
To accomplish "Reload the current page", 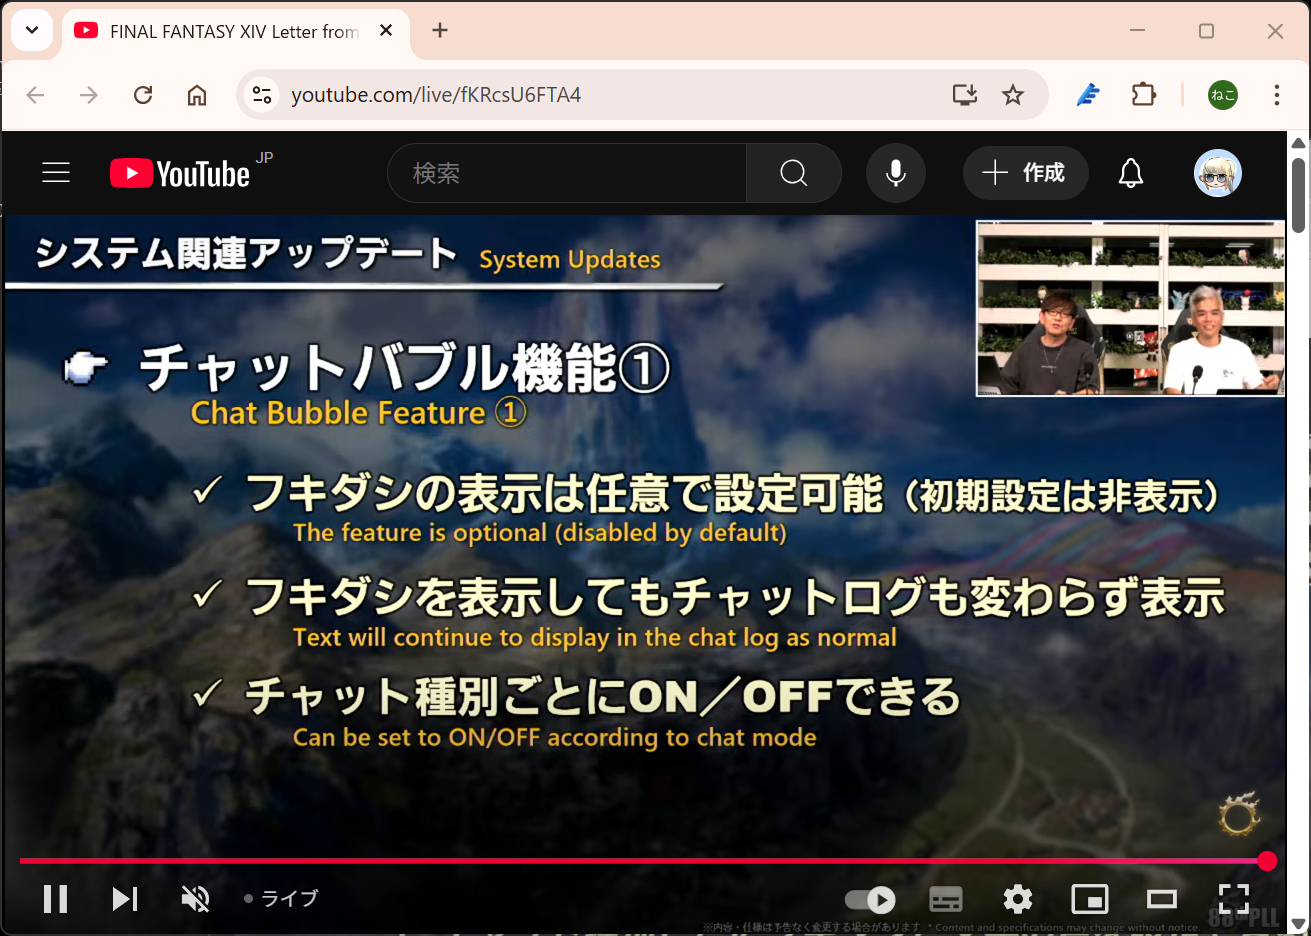I will (143, 95).
